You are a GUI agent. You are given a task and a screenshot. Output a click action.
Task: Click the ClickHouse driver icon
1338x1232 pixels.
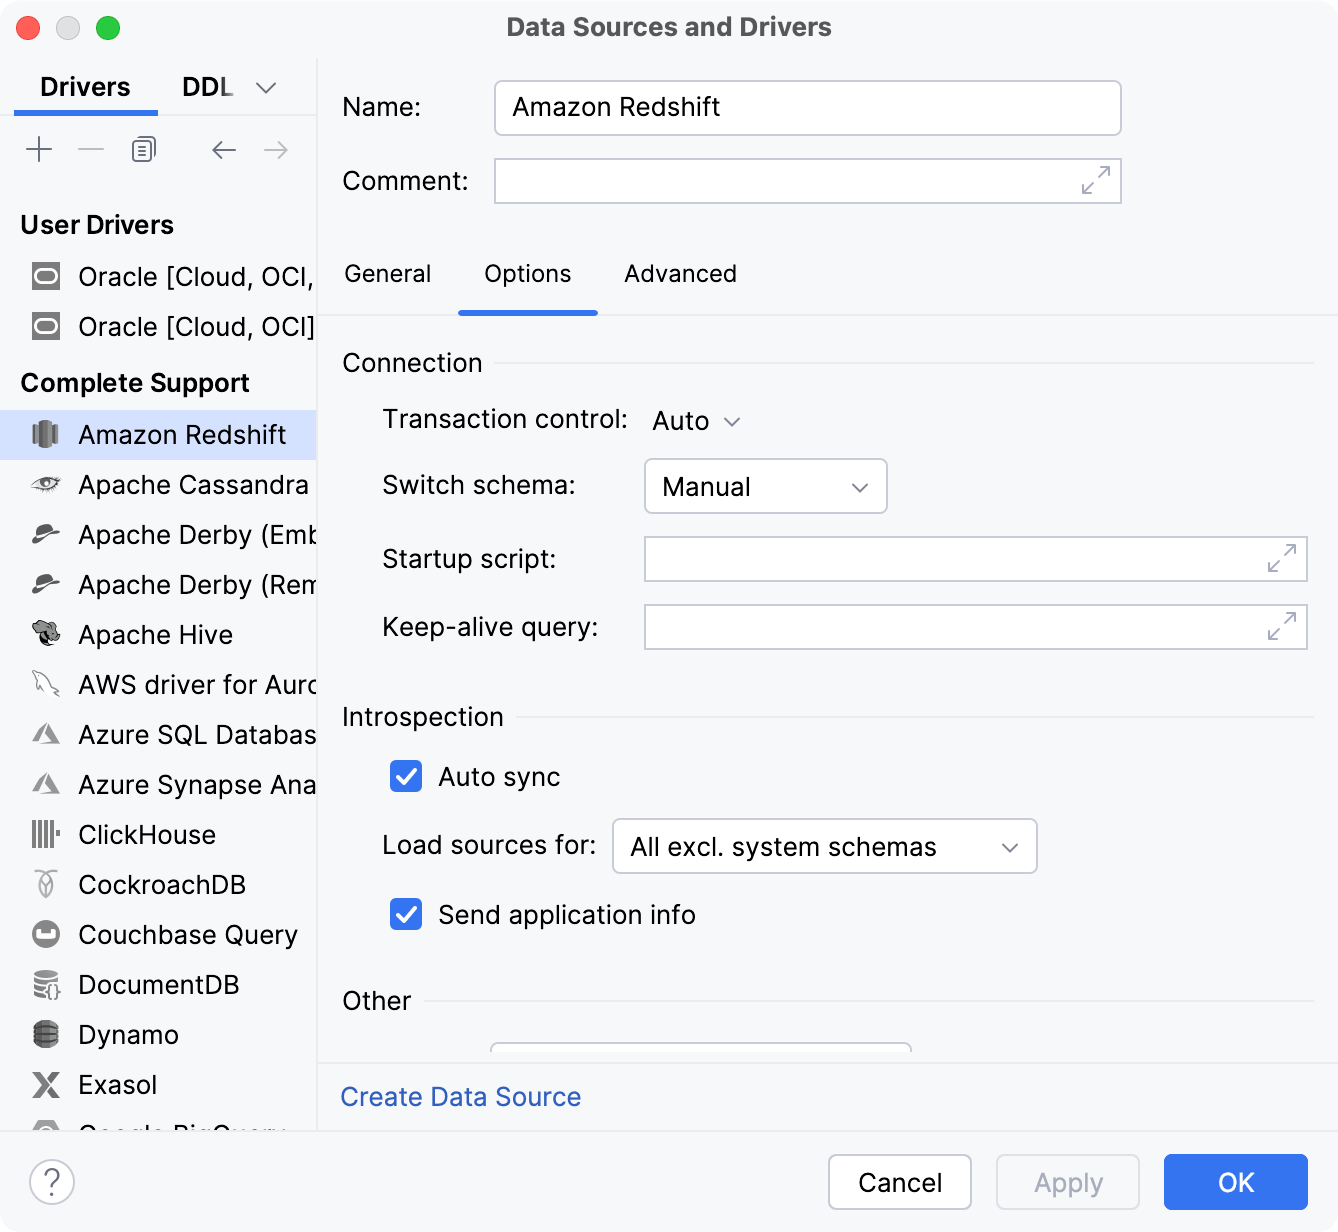(45, 834)
